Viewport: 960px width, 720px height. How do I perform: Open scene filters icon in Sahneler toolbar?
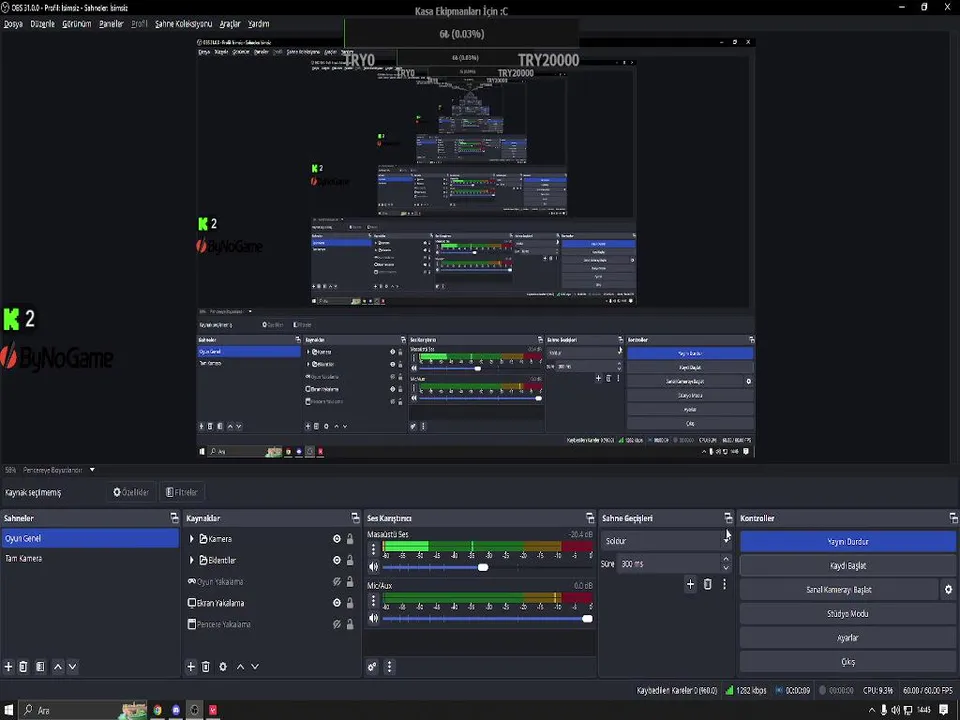pyautogui.click(x=40, y=667)
